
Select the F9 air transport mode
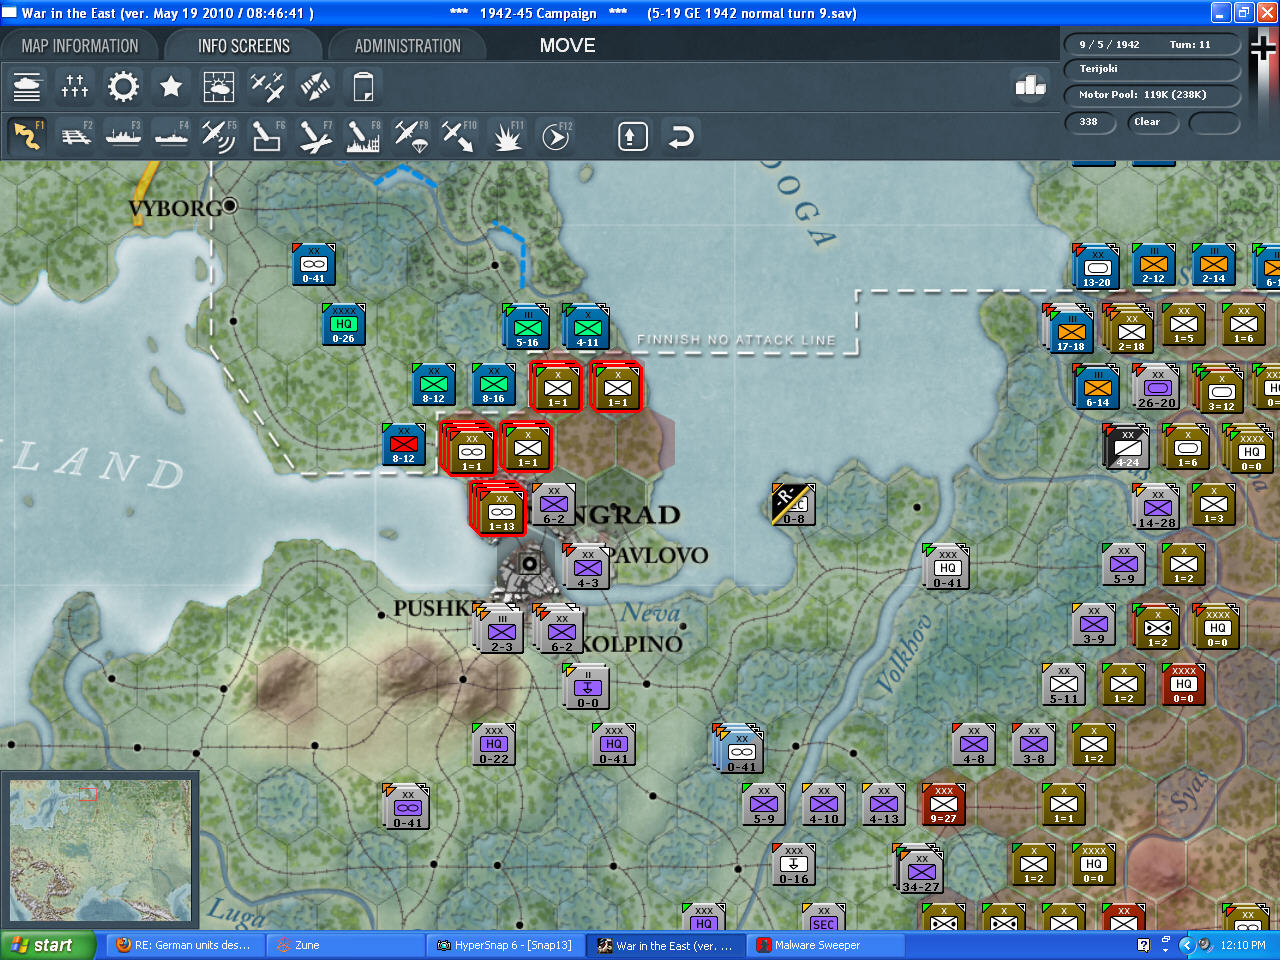pyautogui.click(x=411, y=136)
